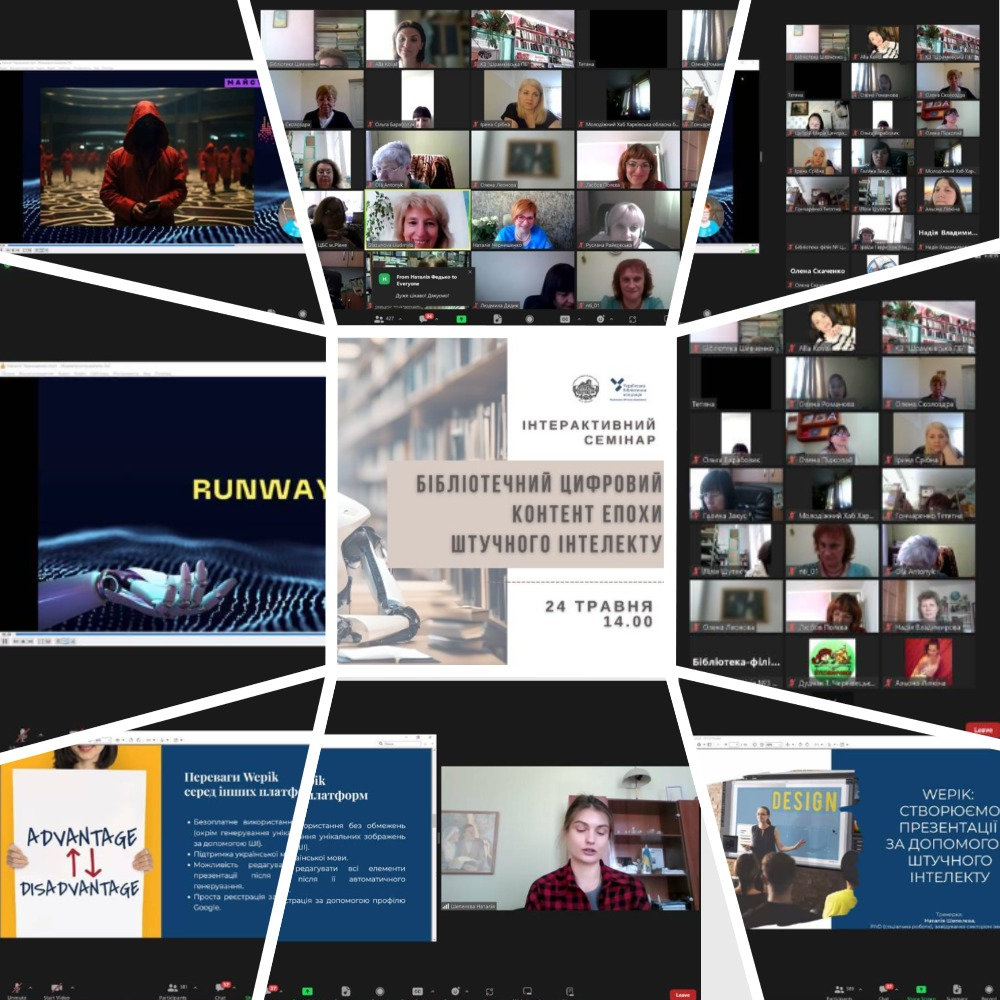Click 'Надія Владими...' name in top-right gallery
The image size is (1000, 1000).
pos(947,233)
